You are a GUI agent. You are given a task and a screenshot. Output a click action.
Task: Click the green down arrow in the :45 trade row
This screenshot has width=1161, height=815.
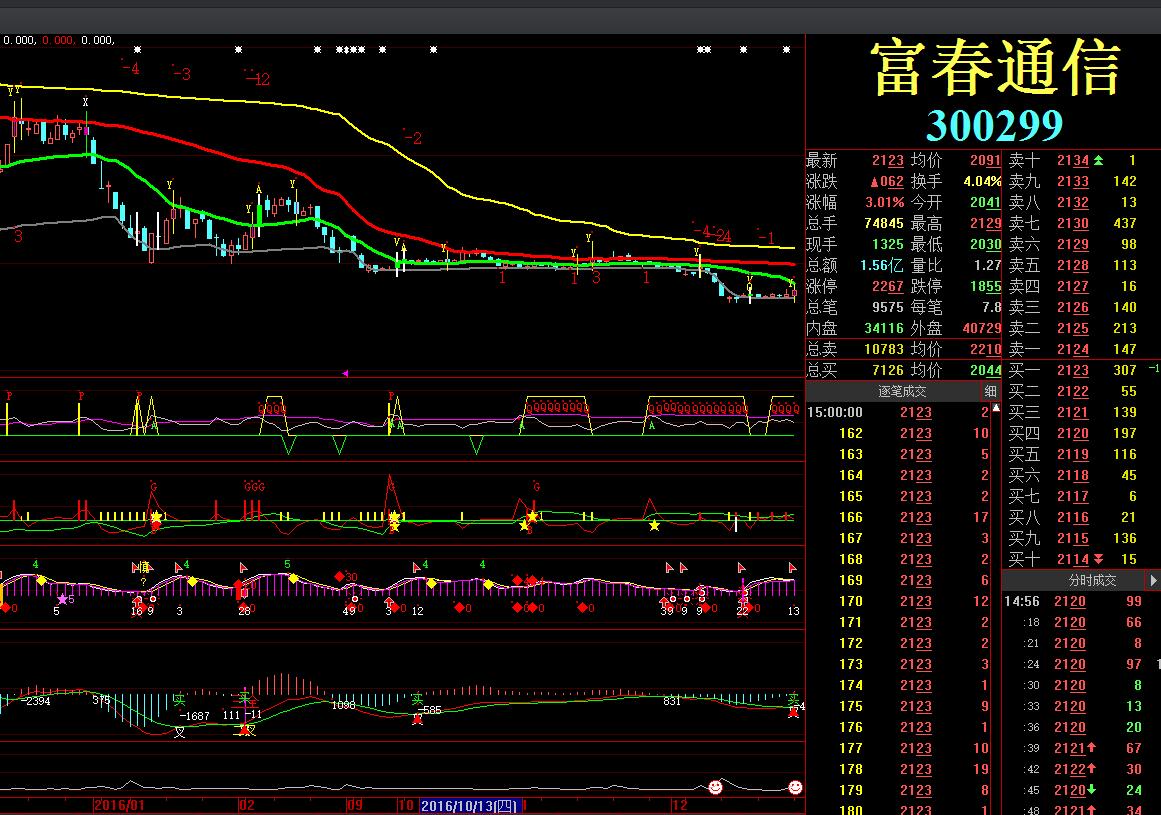pos(1091,790)
